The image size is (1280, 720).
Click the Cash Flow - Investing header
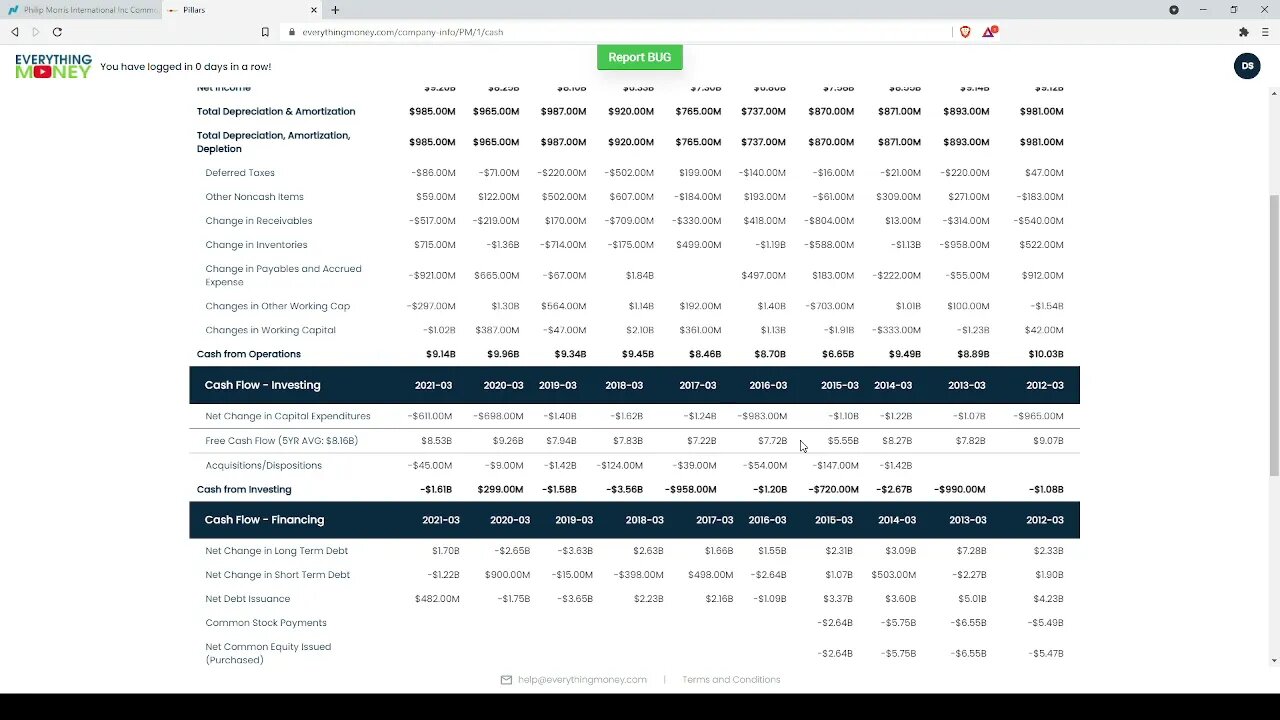(262, 385)
